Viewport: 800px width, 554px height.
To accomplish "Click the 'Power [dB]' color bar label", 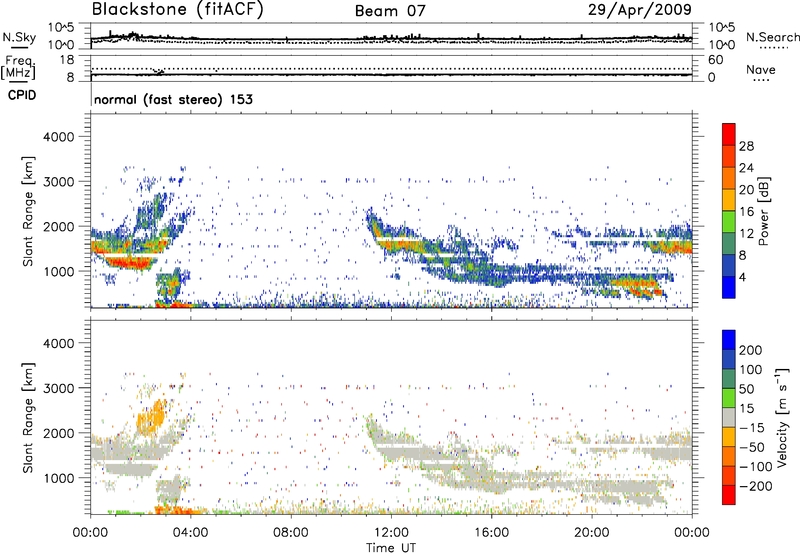I will (x=764, y=211).
